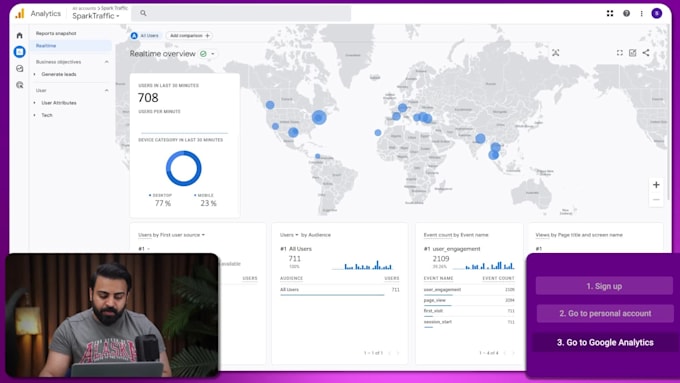Click the search magnifier icon
This screenshot has width=680, height=383.
[143, 13]
